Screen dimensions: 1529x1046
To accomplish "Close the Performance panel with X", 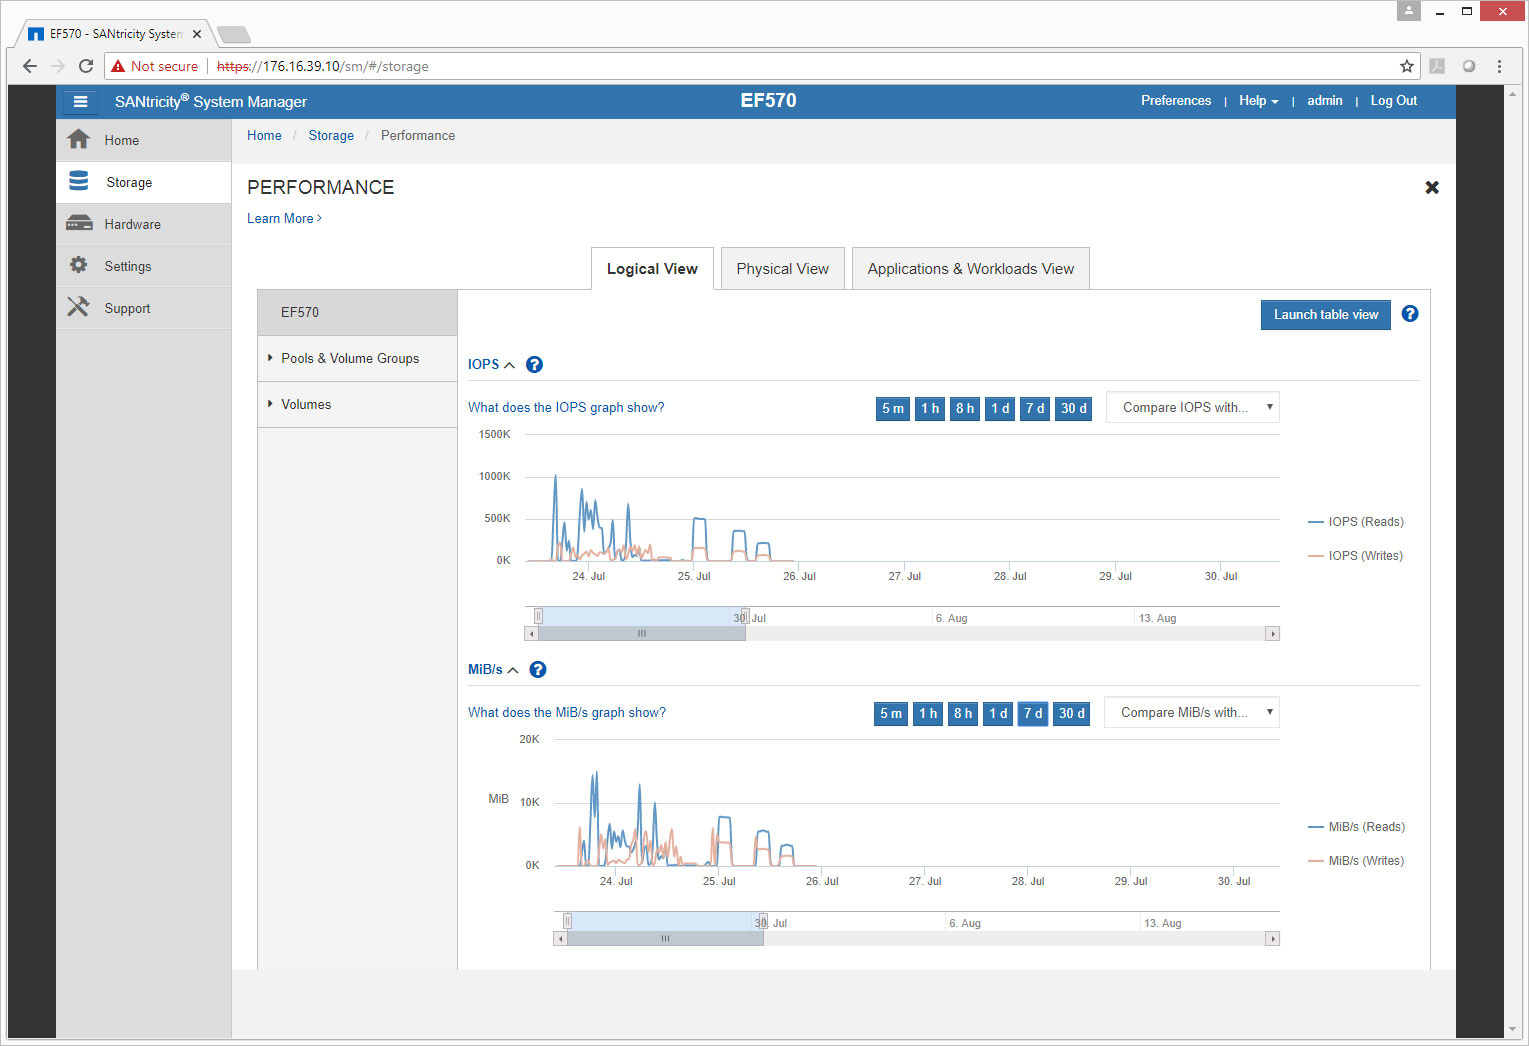I will point(1432,187).
